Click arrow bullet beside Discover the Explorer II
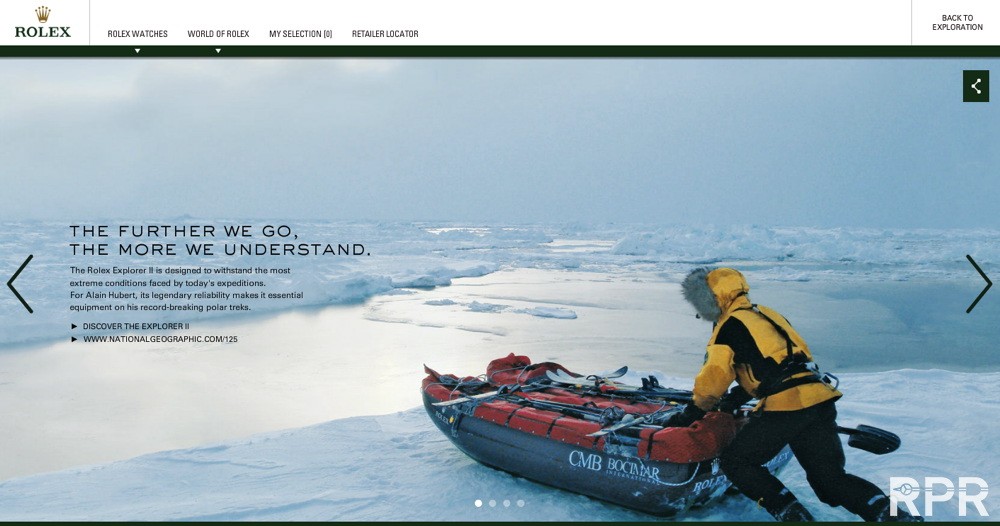1000x526 pixels. [x=74, y=326]
